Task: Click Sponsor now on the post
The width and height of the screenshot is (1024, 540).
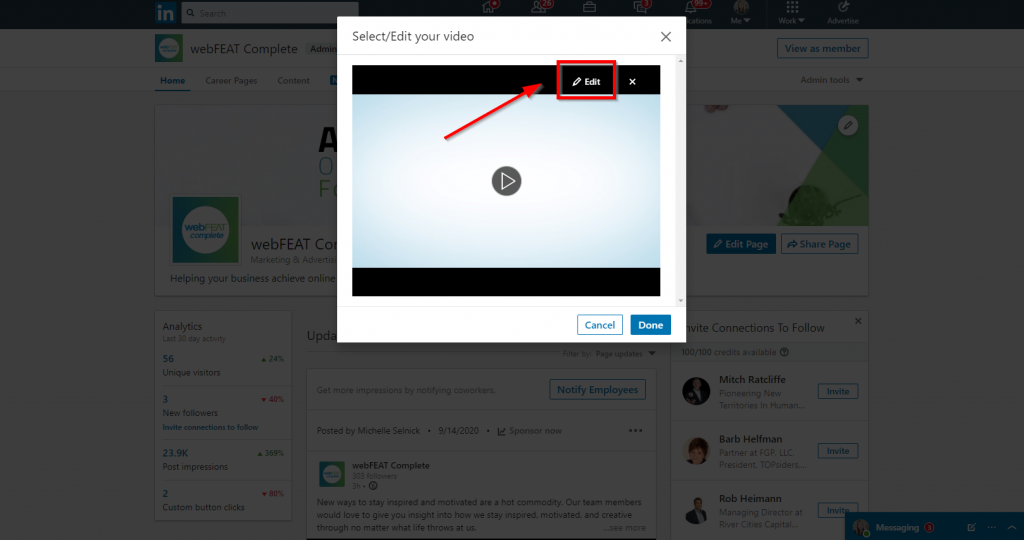Action: point(530,431)
